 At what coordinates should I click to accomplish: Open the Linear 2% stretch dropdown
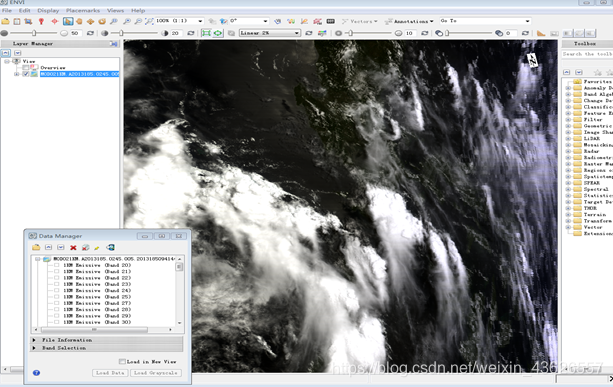(270, 33)
